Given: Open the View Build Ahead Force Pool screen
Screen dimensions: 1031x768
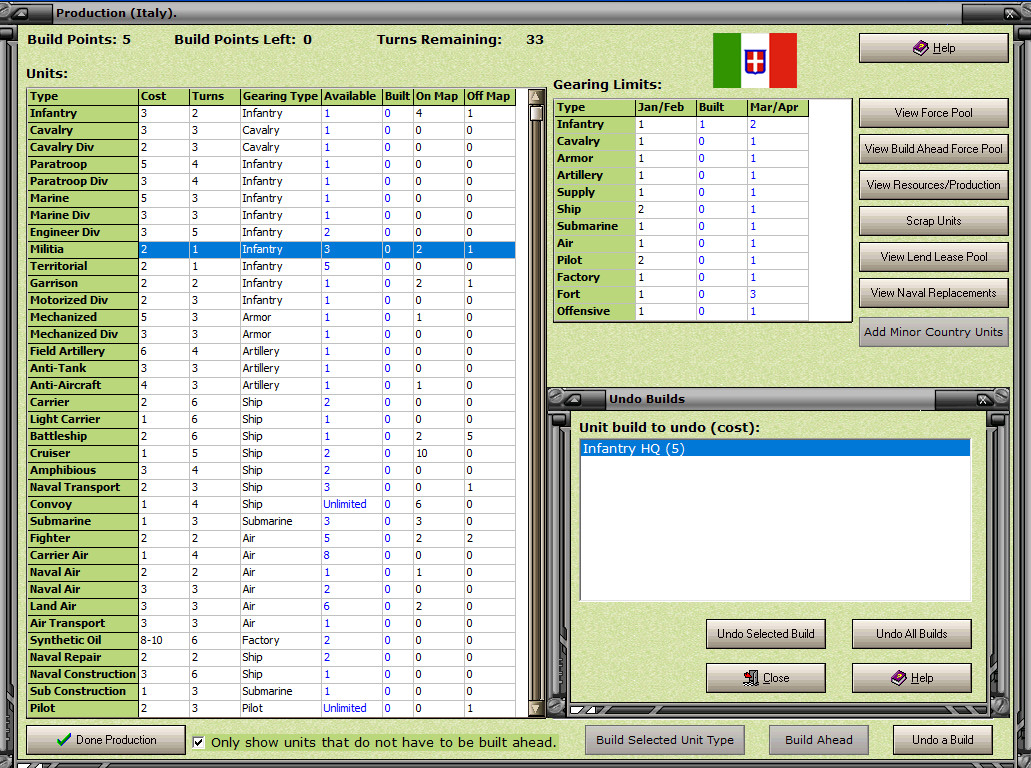Looking at the screenshot, I should pyautogui.click(x=932, y=149).
